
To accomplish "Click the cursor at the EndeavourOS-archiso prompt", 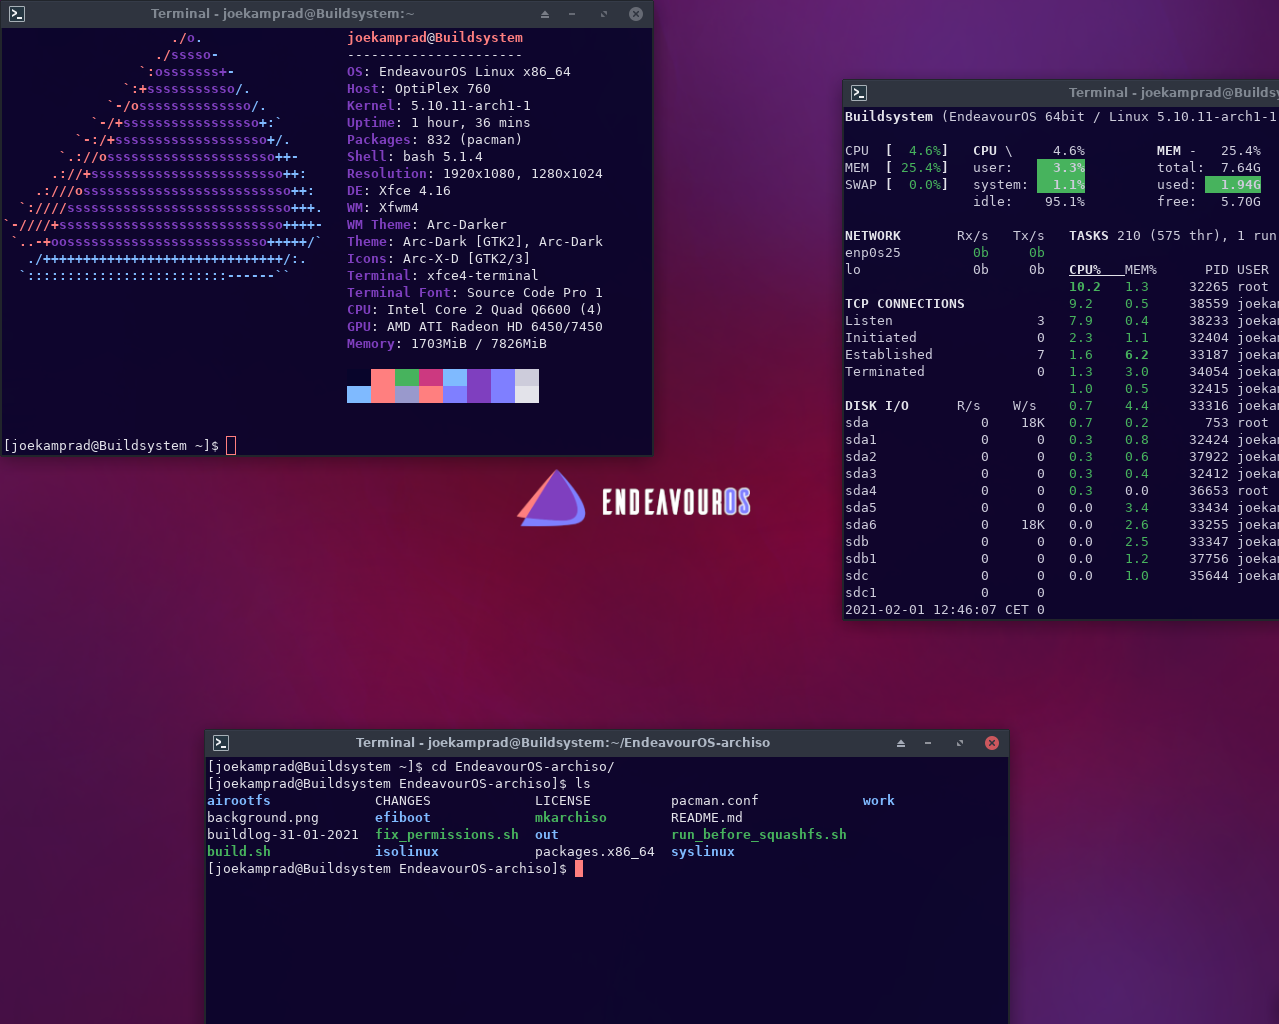I will [x=579, y=868].
